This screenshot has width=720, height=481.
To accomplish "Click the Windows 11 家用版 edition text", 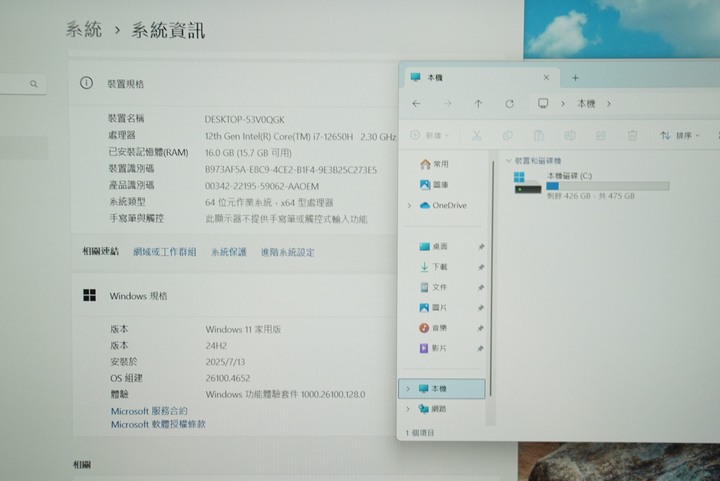I will (243, 329).
